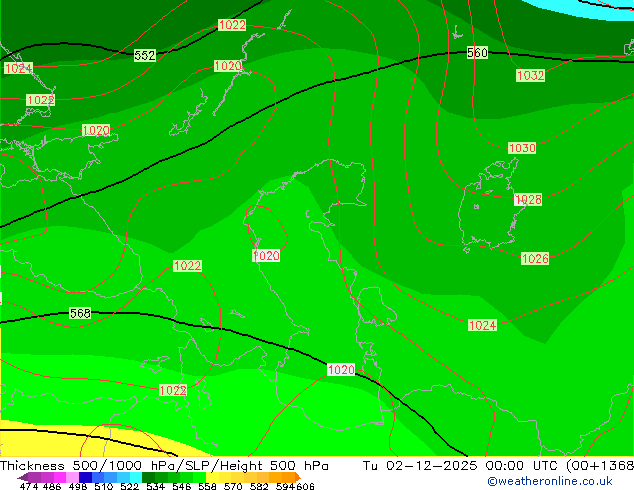
Task: Click the orange arrow end of legend
Action: click(x=298, y=477)
